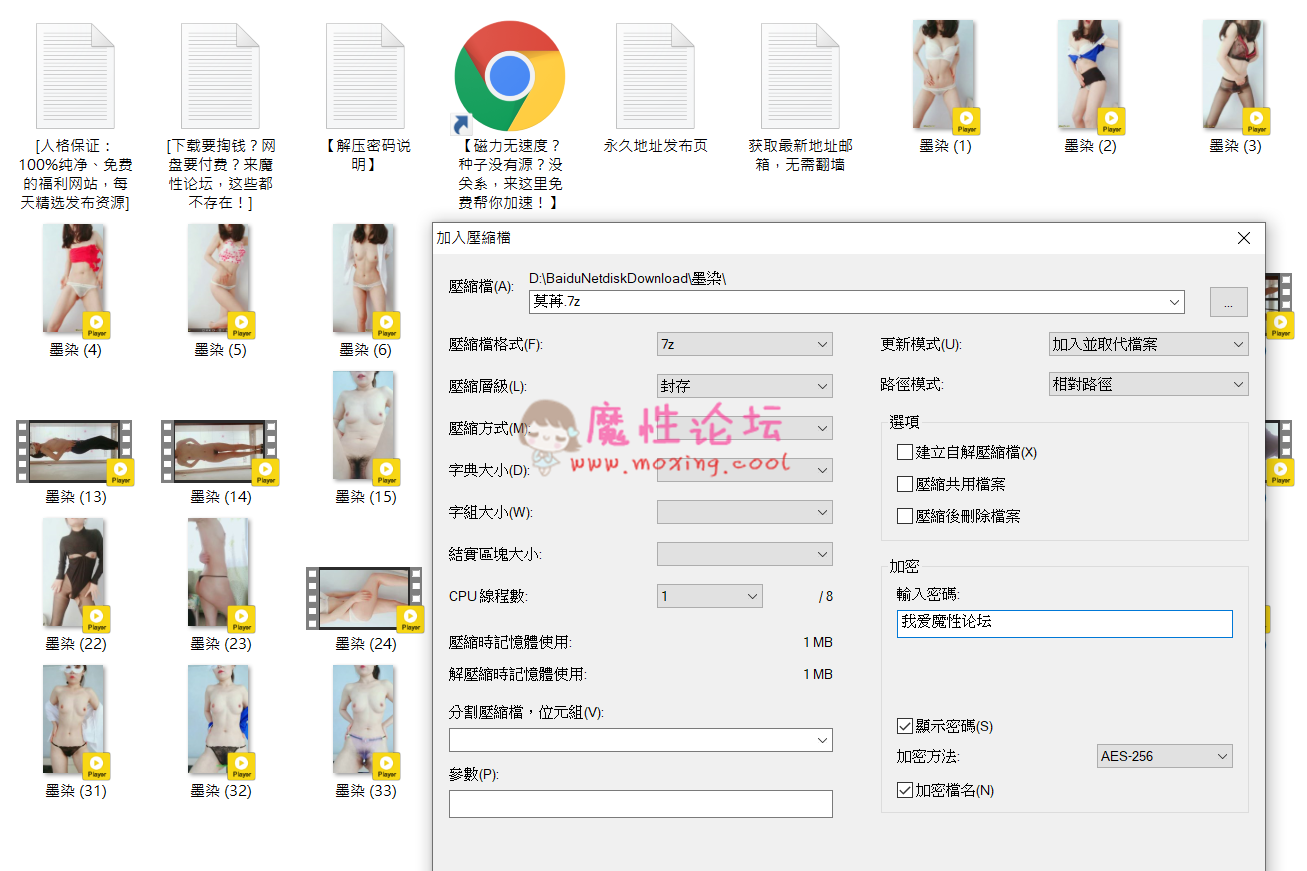
Task: Click the 壓縮時記憶體使用 label
Action: tap(510, 643)
